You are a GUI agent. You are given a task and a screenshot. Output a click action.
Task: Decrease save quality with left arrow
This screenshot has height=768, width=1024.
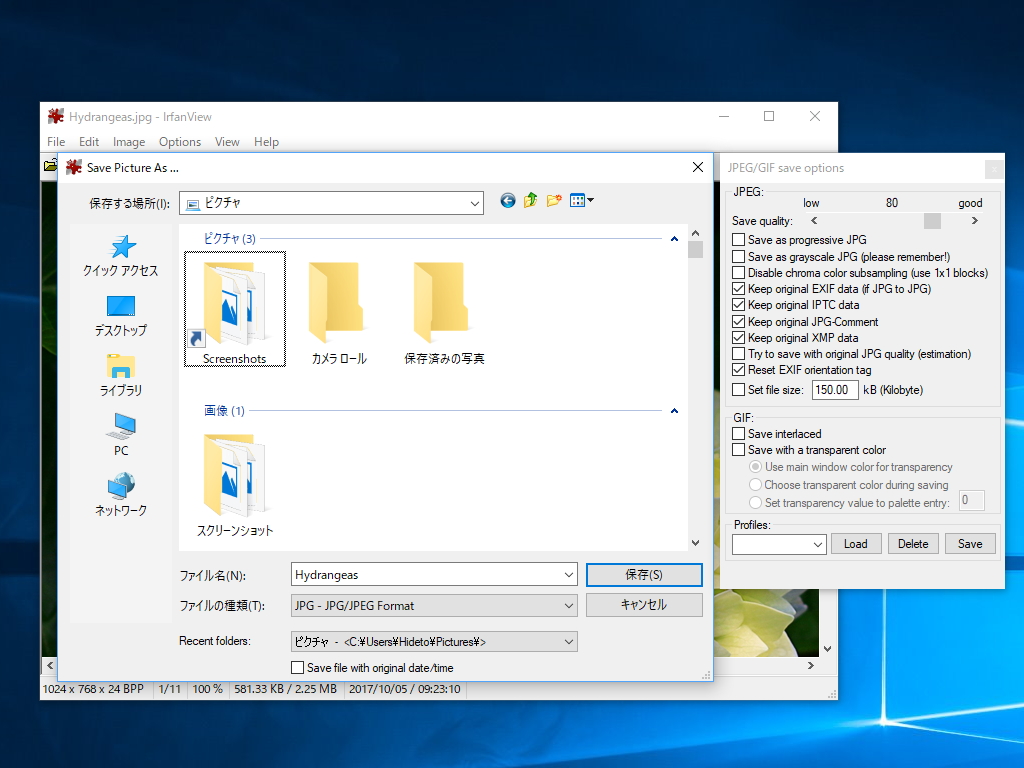coord(814,221)
